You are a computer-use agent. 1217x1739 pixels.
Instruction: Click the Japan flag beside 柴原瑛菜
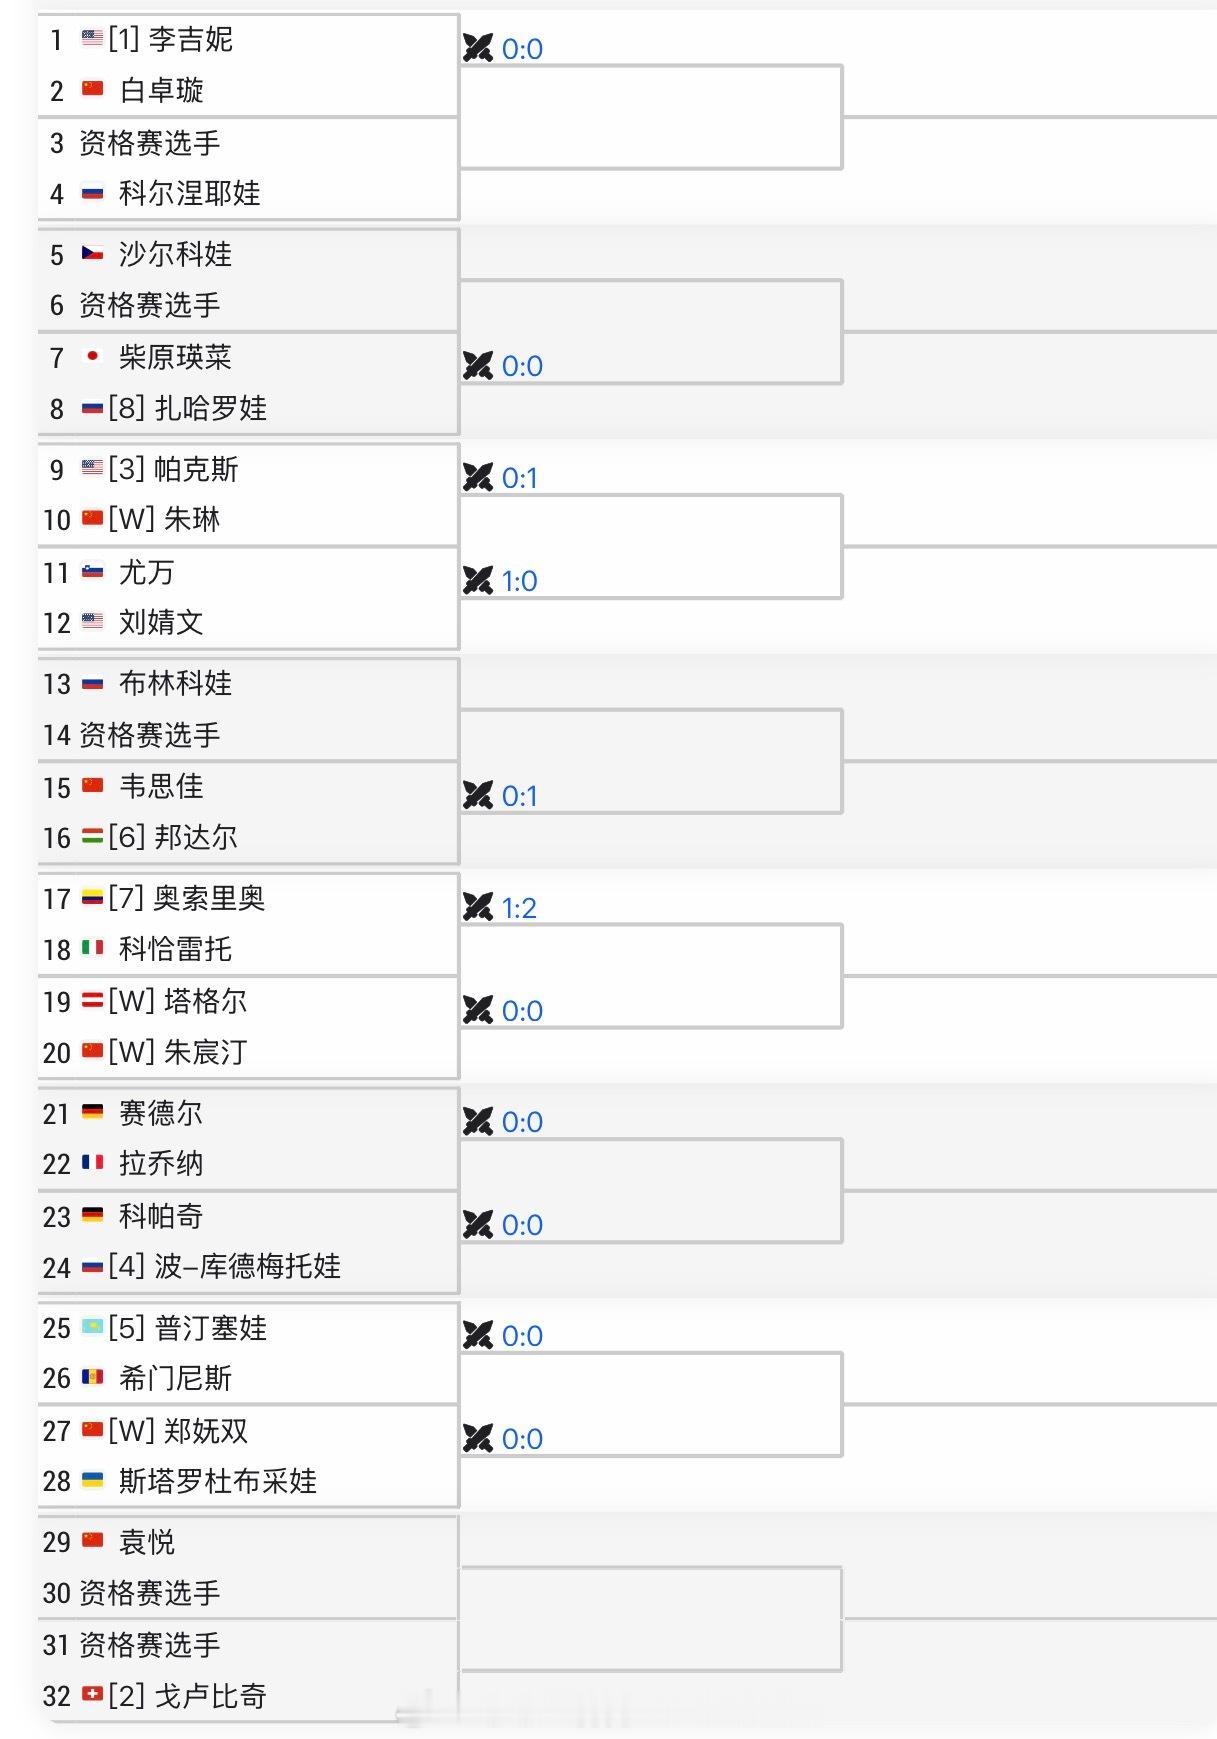pyautogui.click(x=92, y=356)
